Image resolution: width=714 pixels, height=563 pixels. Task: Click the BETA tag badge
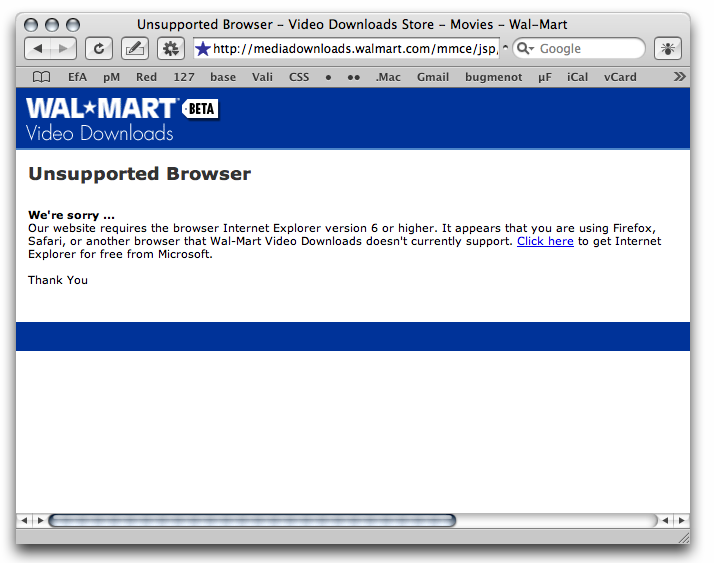200,109
